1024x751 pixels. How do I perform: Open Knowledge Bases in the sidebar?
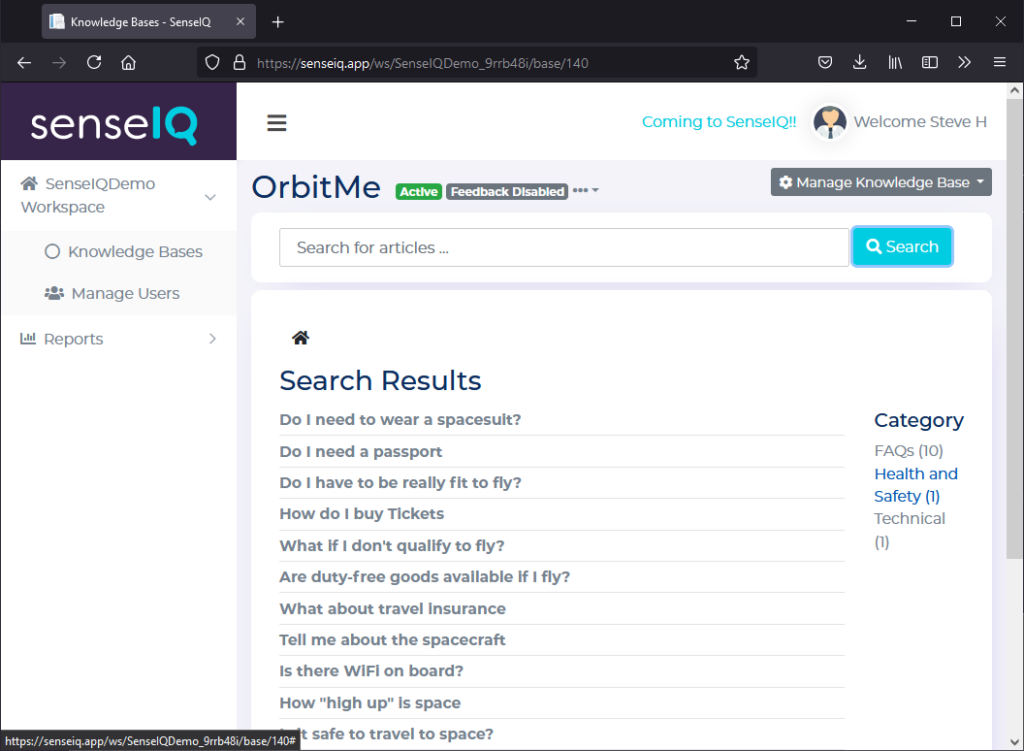click(123, 251)
